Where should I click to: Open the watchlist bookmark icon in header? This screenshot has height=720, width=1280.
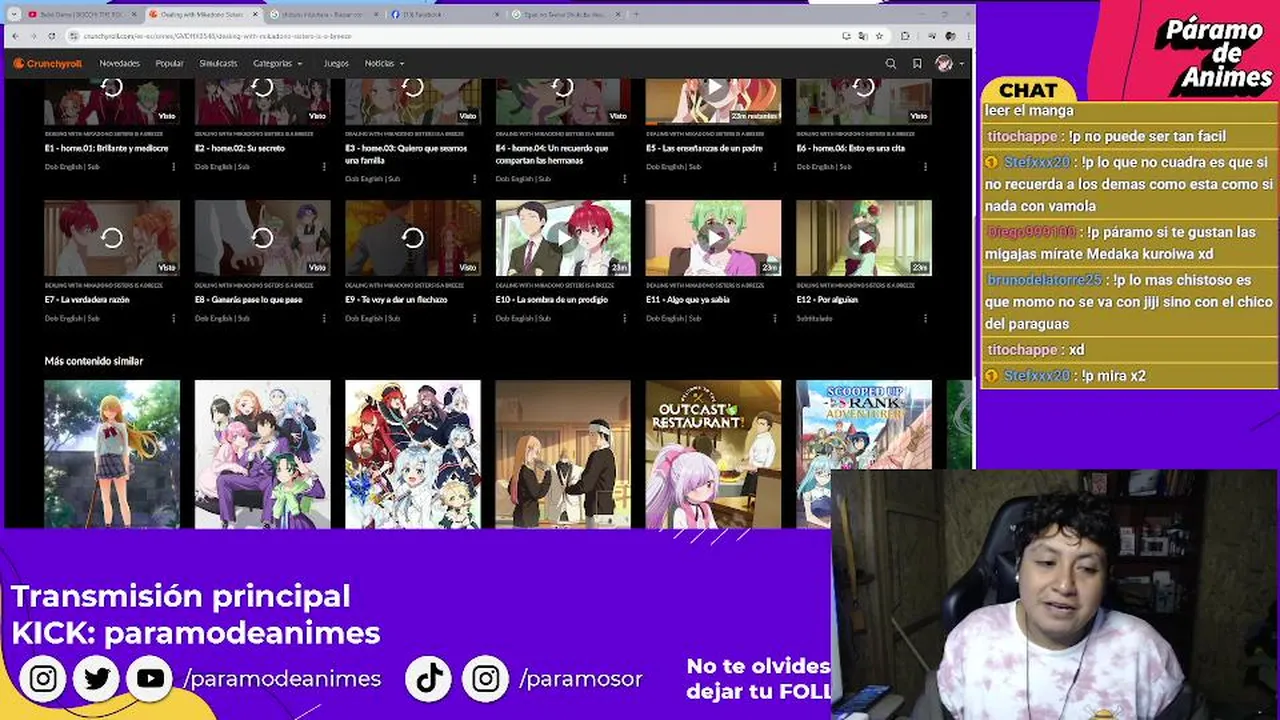pyautogui.click(x=917, y=63)
